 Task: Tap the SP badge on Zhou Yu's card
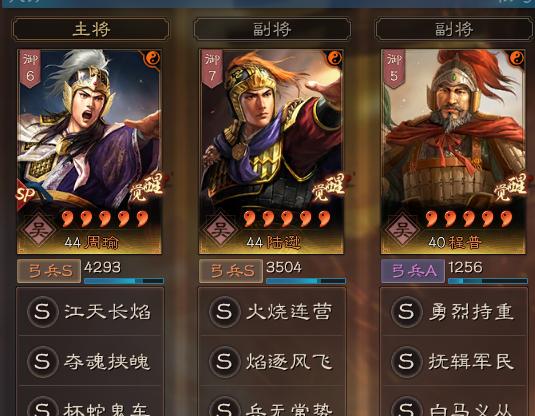[26, 195]
